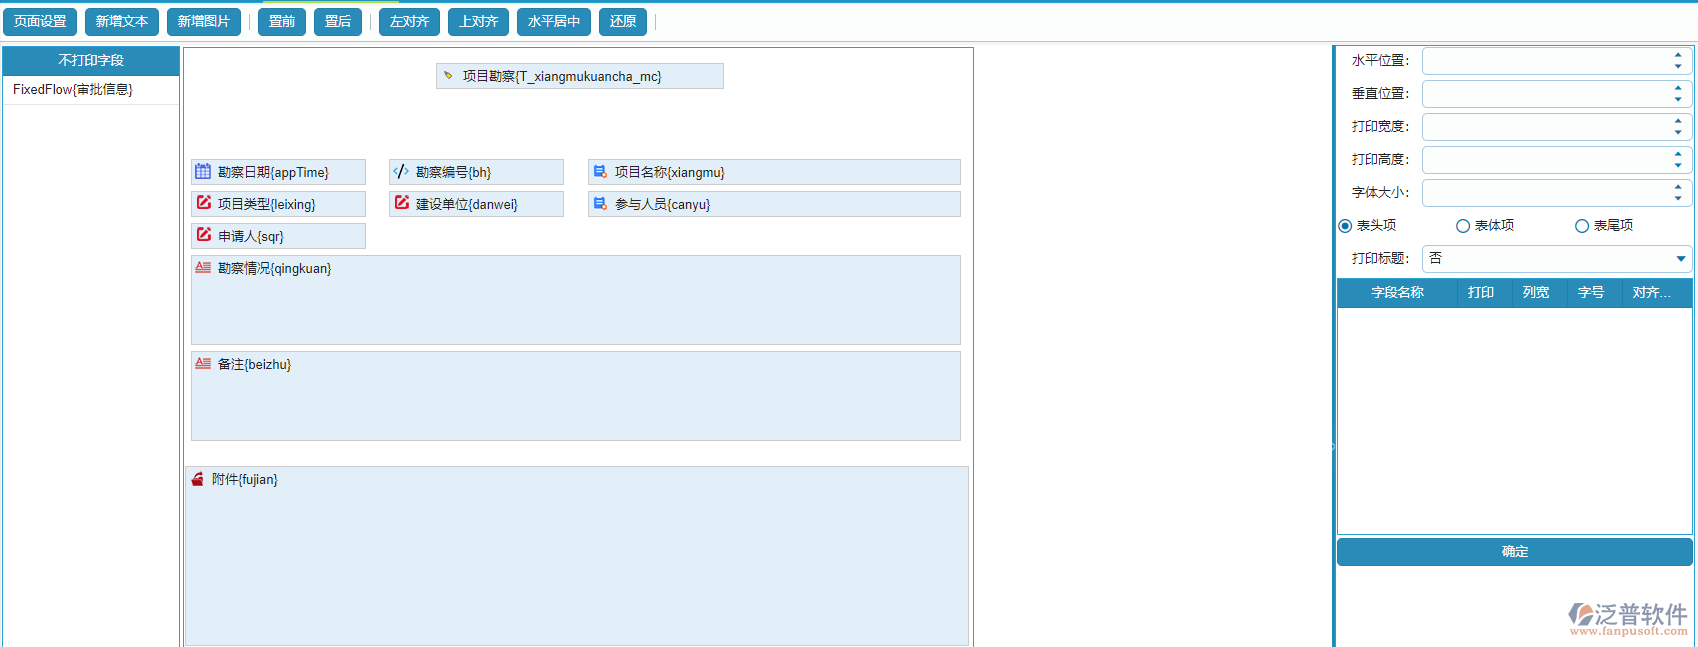
Task: Click the 置后 toolbar button
Action: (x=338, y=21)
